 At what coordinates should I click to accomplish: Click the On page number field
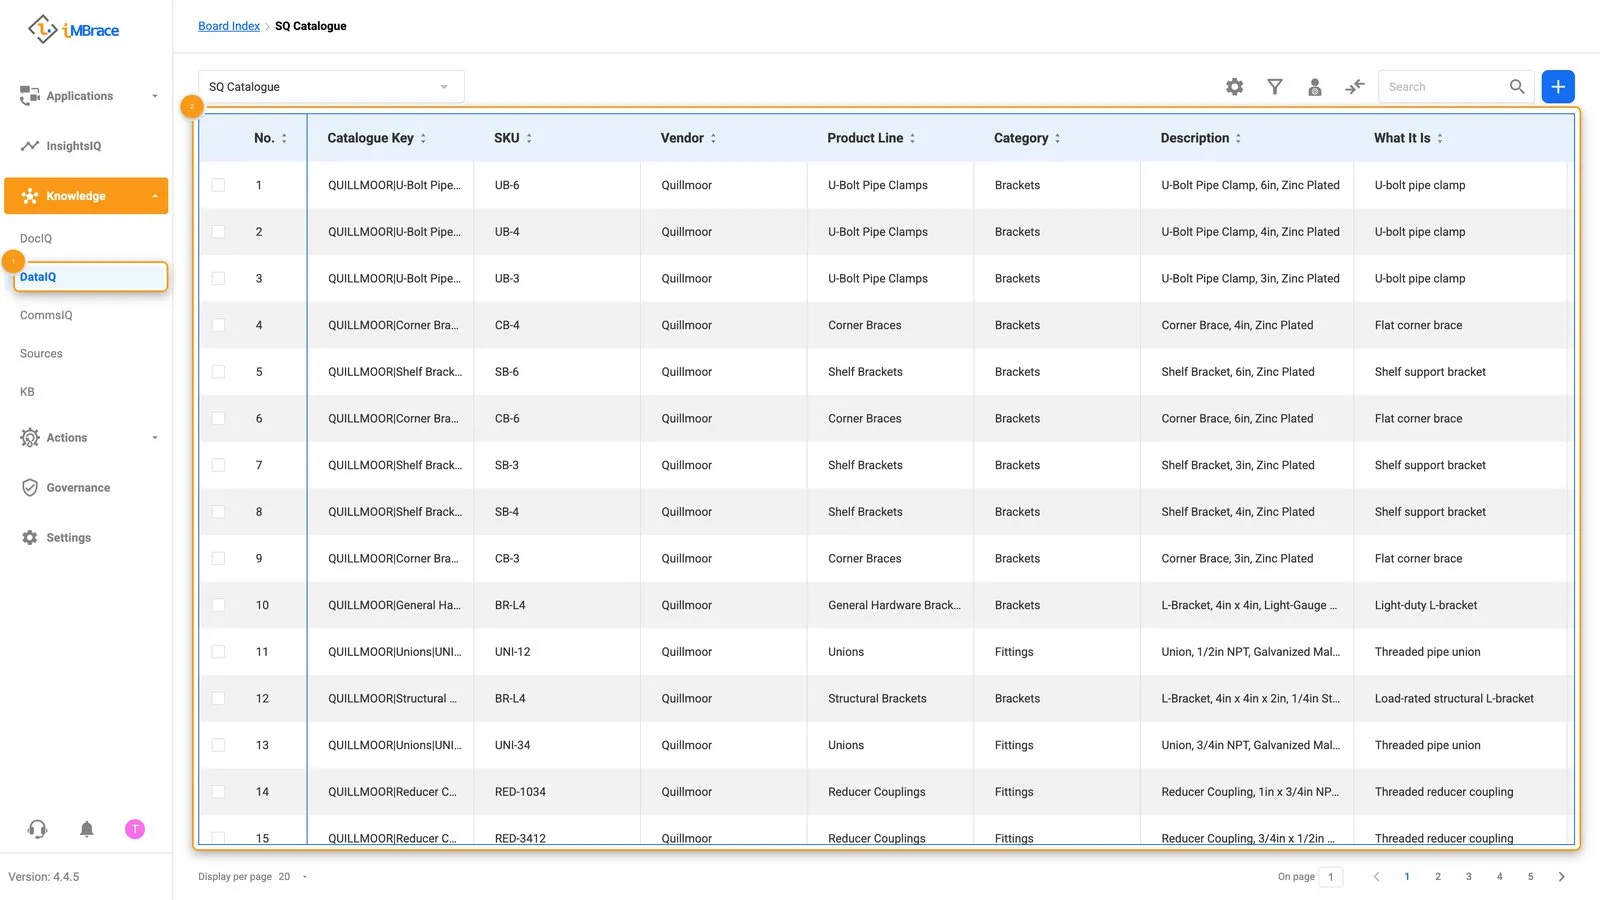point(1331,877)
